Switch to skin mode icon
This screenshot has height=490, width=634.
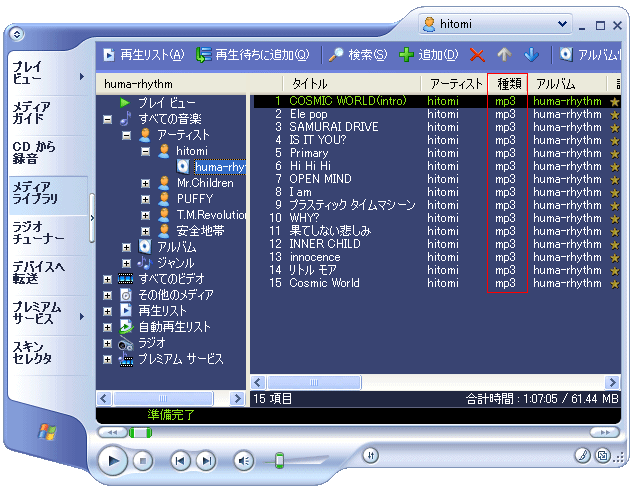pos(602,456)
